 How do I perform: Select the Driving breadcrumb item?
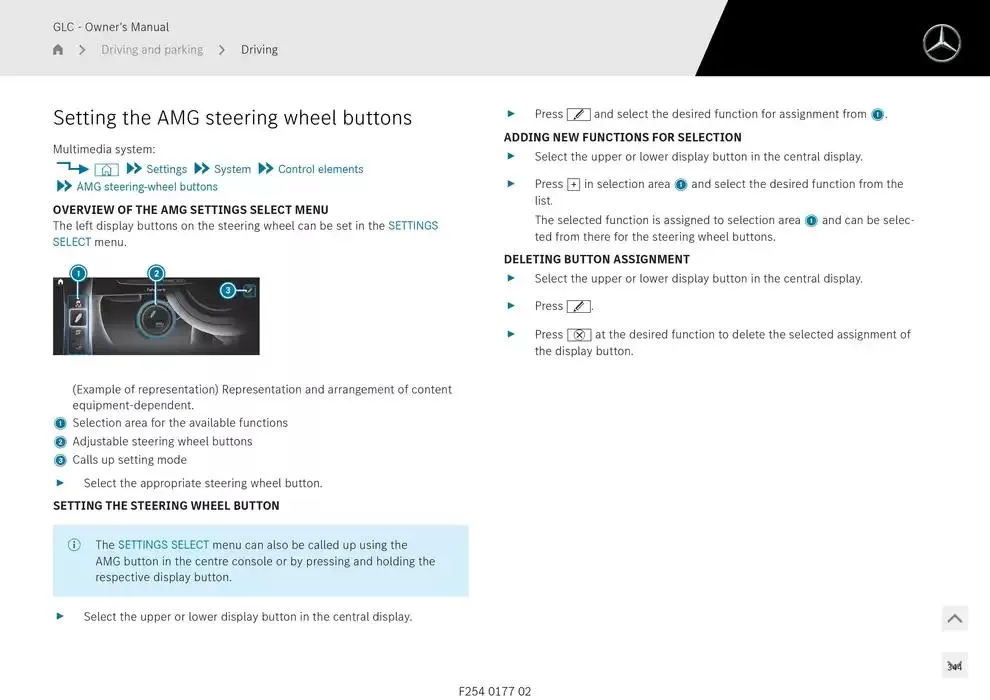259,50
